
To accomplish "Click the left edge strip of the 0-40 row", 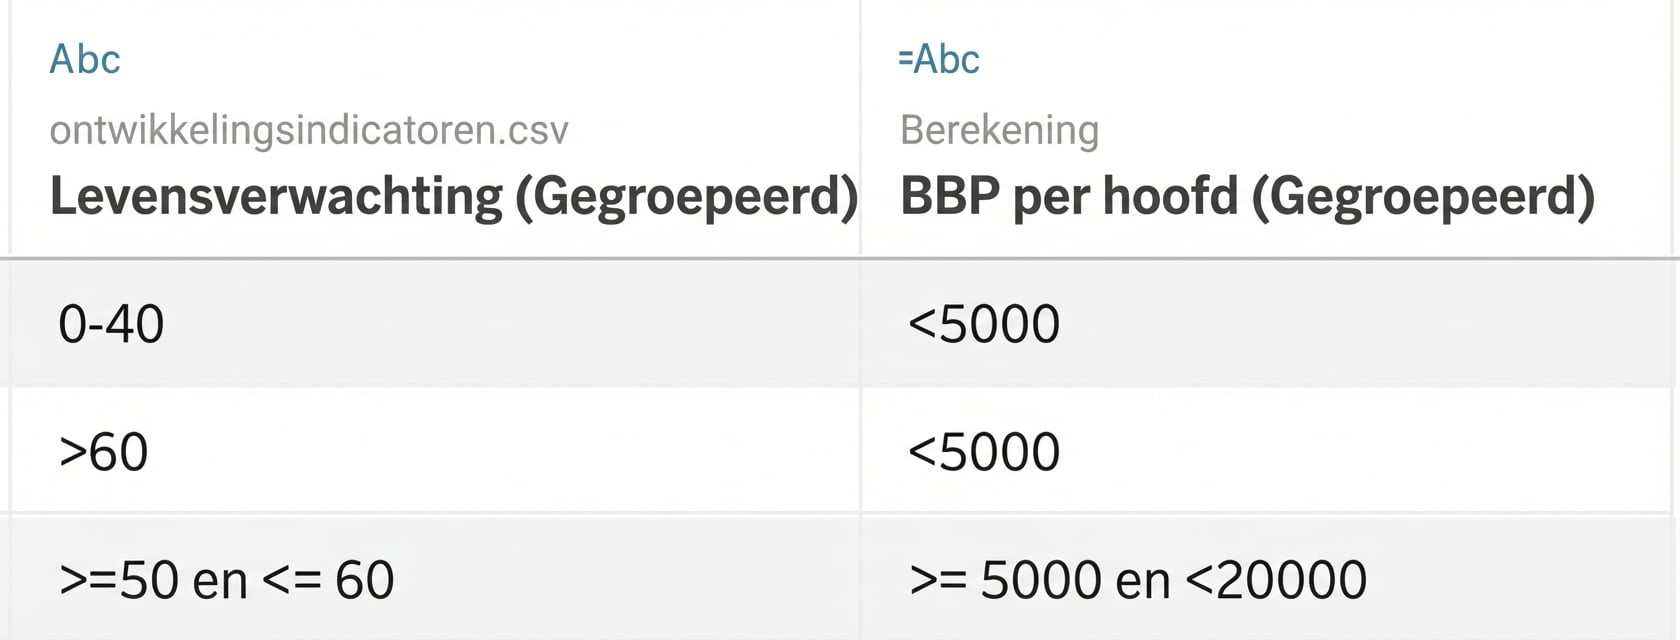I will coord(5,324).
